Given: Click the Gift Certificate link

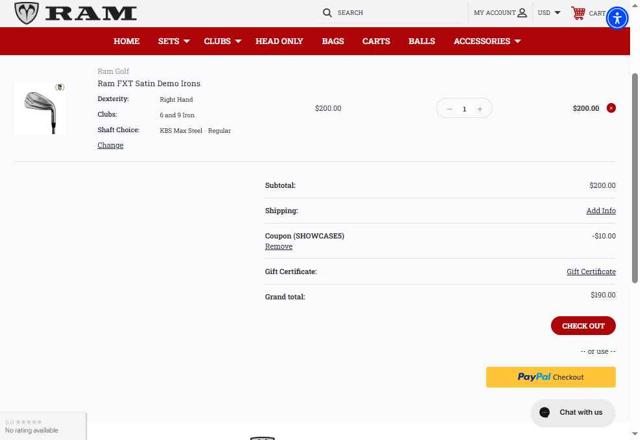Looking at the screenshot, I should pos(591,271).
